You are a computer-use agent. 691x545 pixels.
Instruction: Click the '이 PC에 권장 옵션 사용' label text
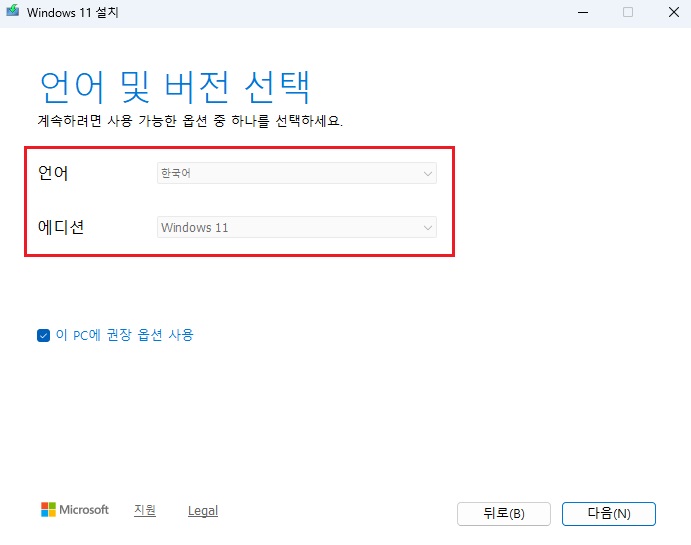[x=125, y=335]
